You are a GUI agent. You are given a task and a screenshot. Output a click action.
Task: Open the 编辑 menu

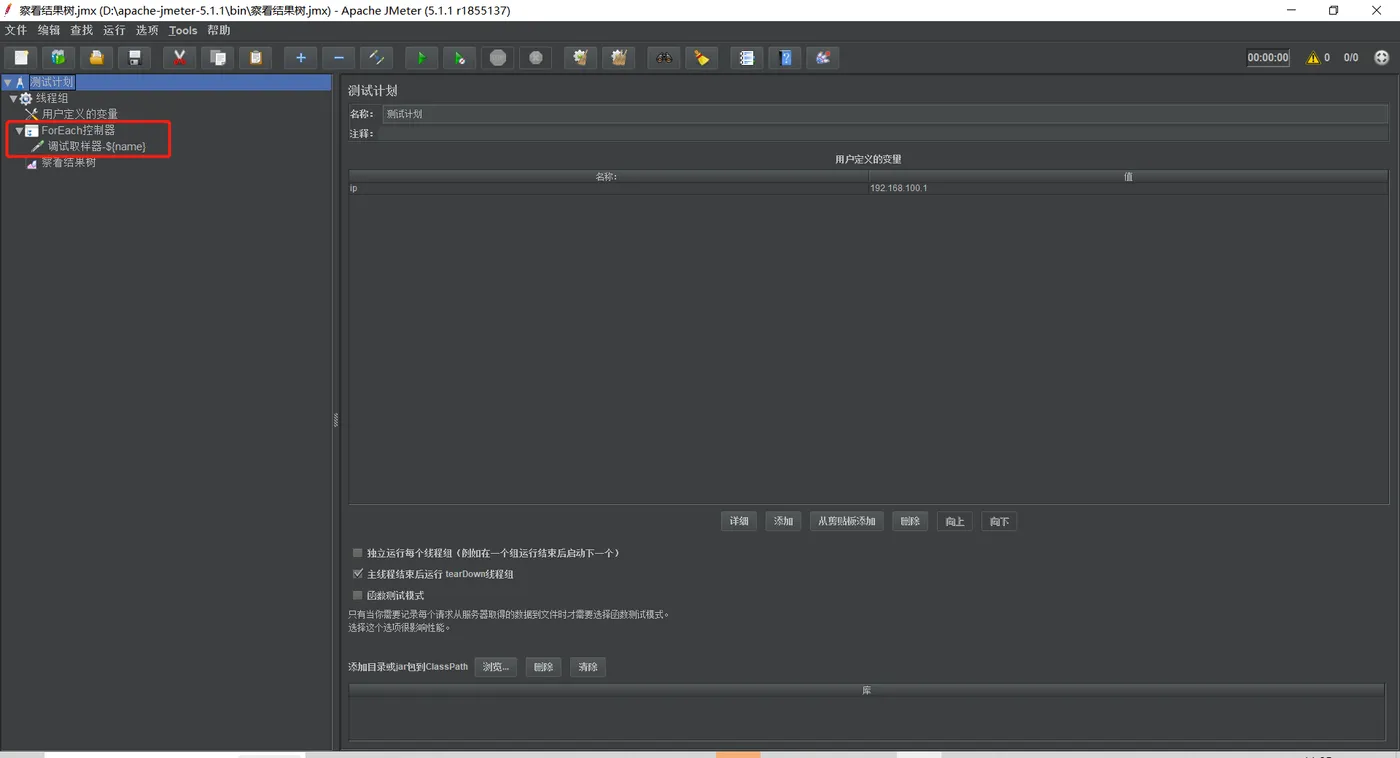pyautogui.click(x=49, y=30)
